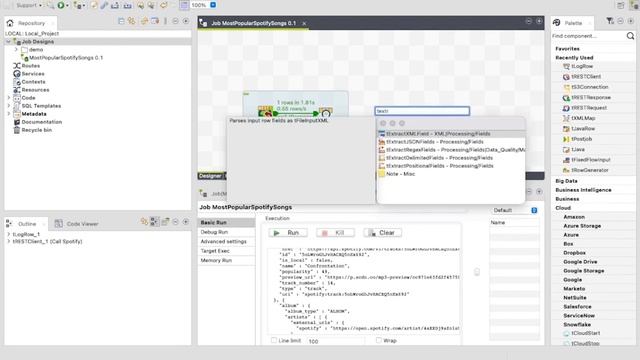640x360 pixels.
Task: Click the Contexts icon in Repository
Action: point(17,82)
